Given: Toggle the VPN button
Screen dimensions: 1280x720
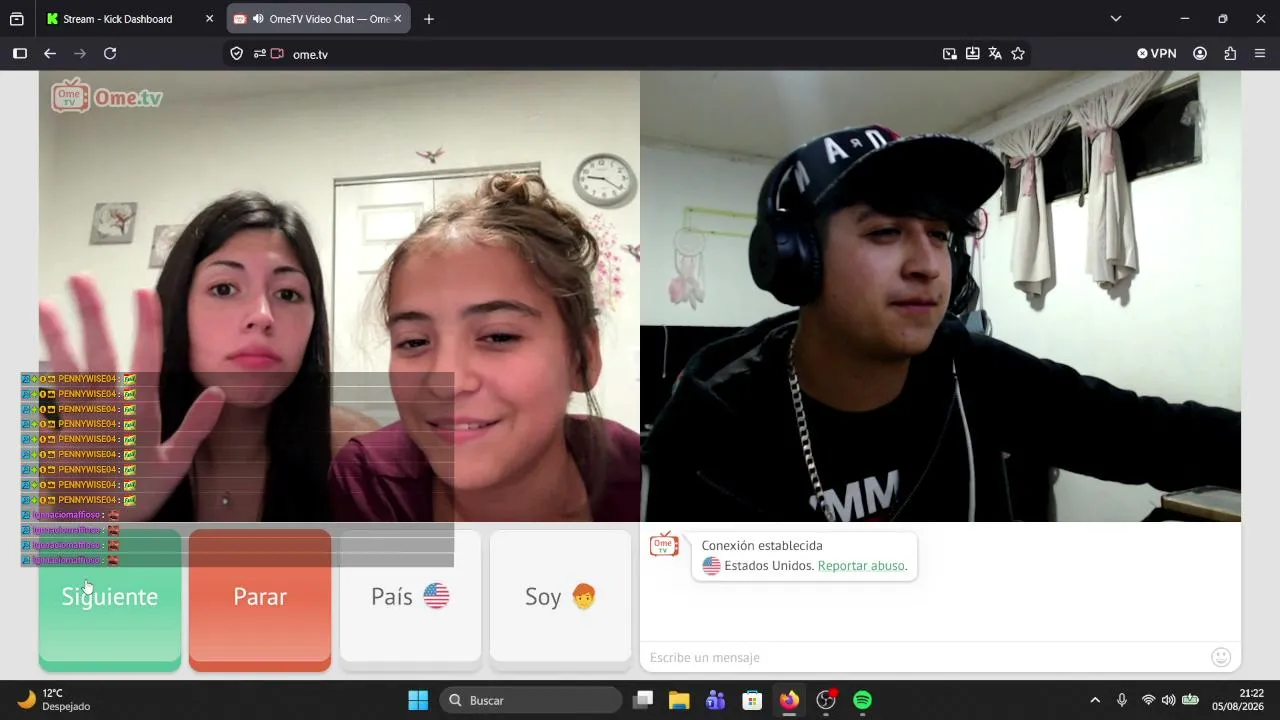Looking at the screenshot, I should pyautogui.click(x=1157, y=54).
